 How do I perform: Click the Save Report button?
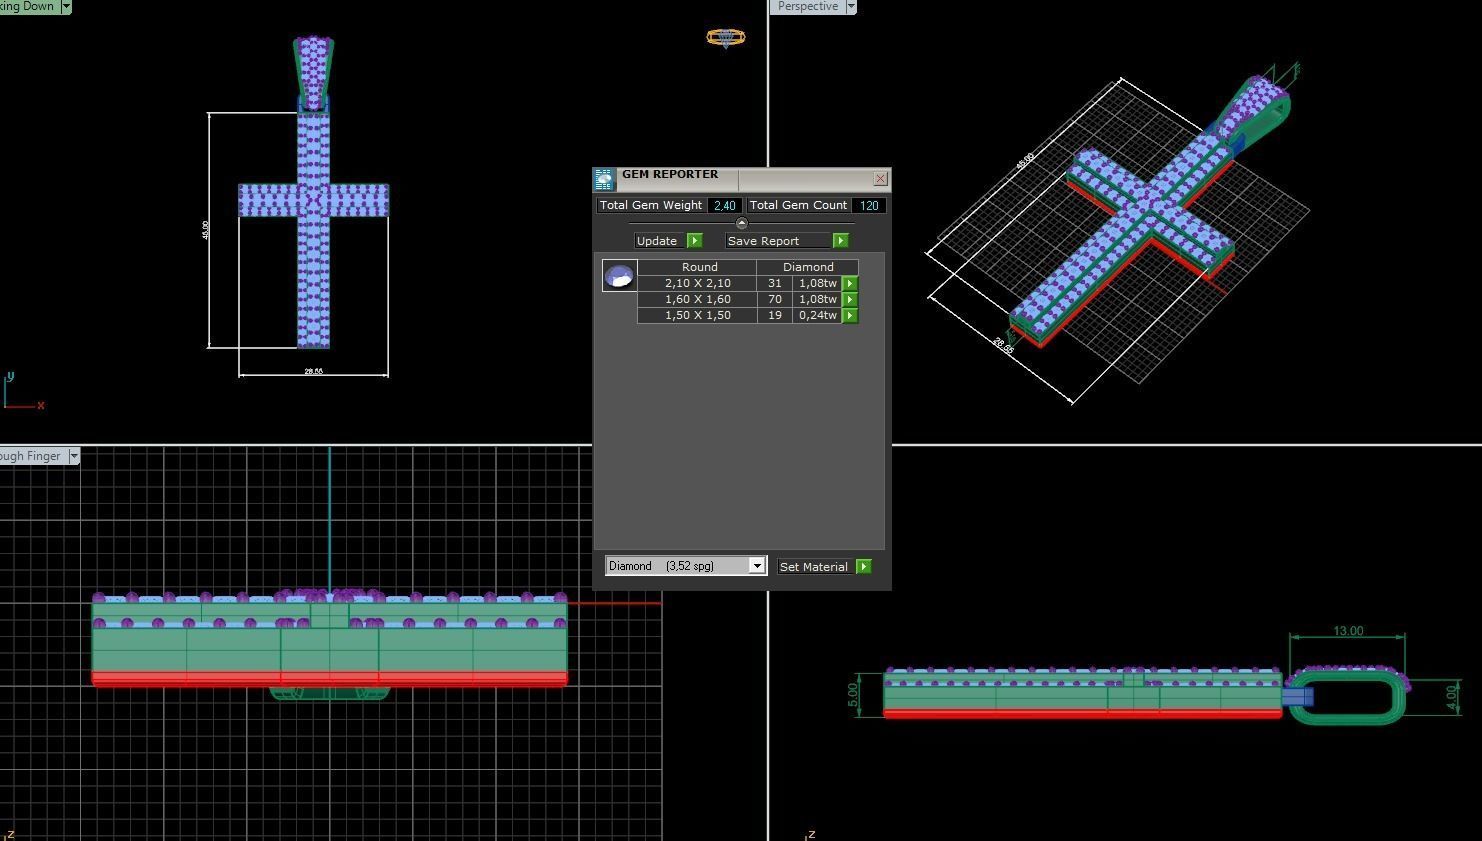pos(778,241)
